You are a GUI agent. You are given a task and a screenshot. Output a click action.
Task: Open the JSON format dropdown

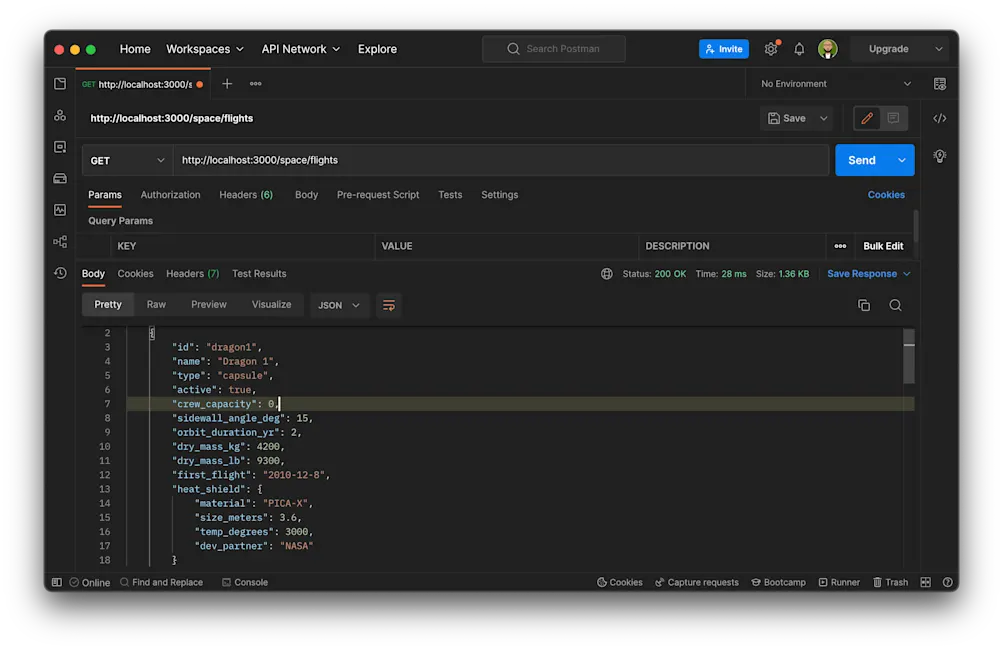point(338,304)
